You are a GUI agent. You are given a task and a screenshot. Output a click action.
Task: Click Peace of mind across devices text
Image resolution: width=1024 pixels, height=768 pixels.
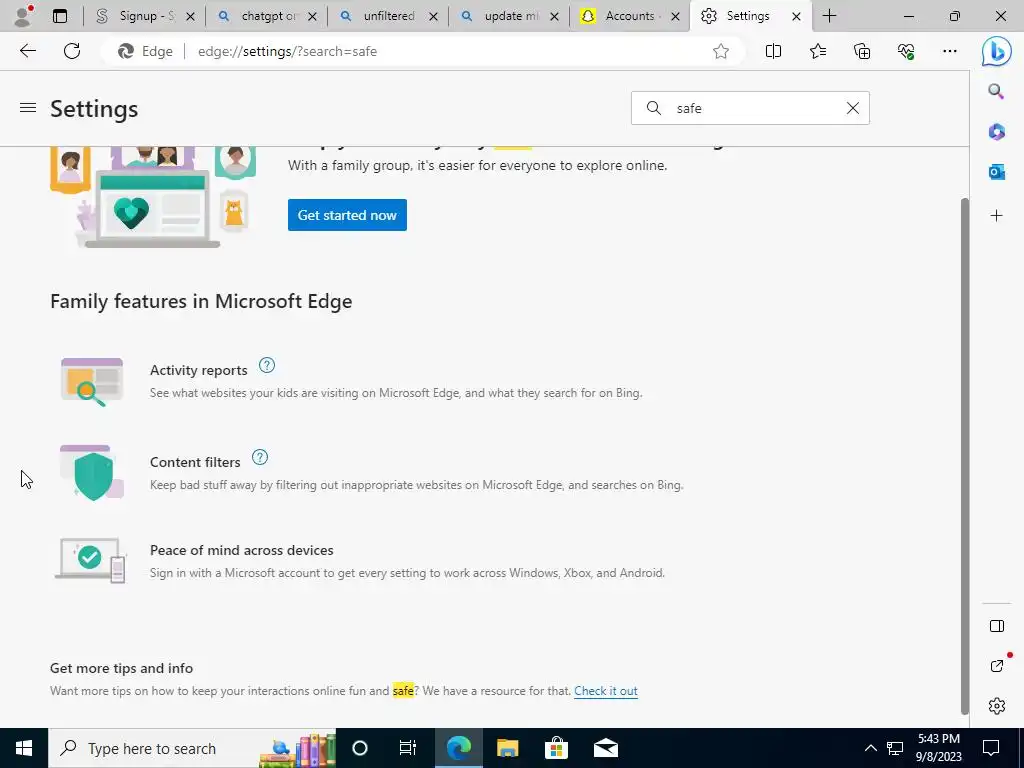coord(242,550)
